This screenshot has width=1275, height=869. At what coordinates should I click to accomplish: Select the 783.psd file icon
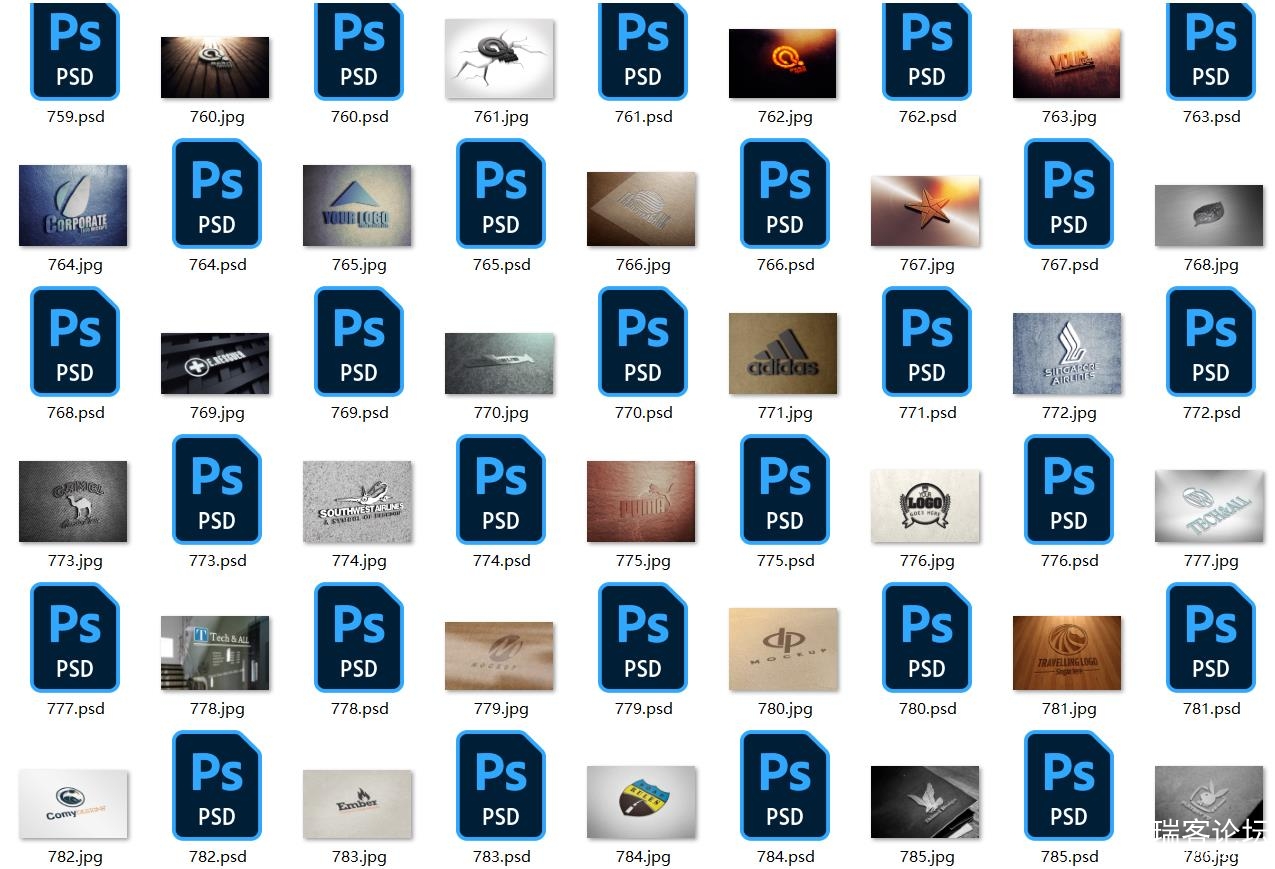(501, 786)
